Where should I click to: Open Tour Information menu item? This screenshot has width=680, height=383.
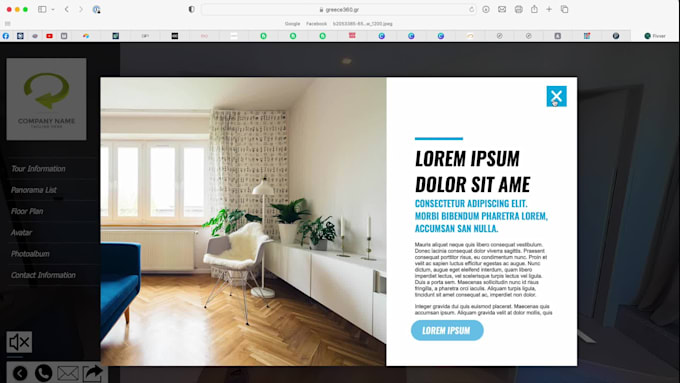pos(38,169)
